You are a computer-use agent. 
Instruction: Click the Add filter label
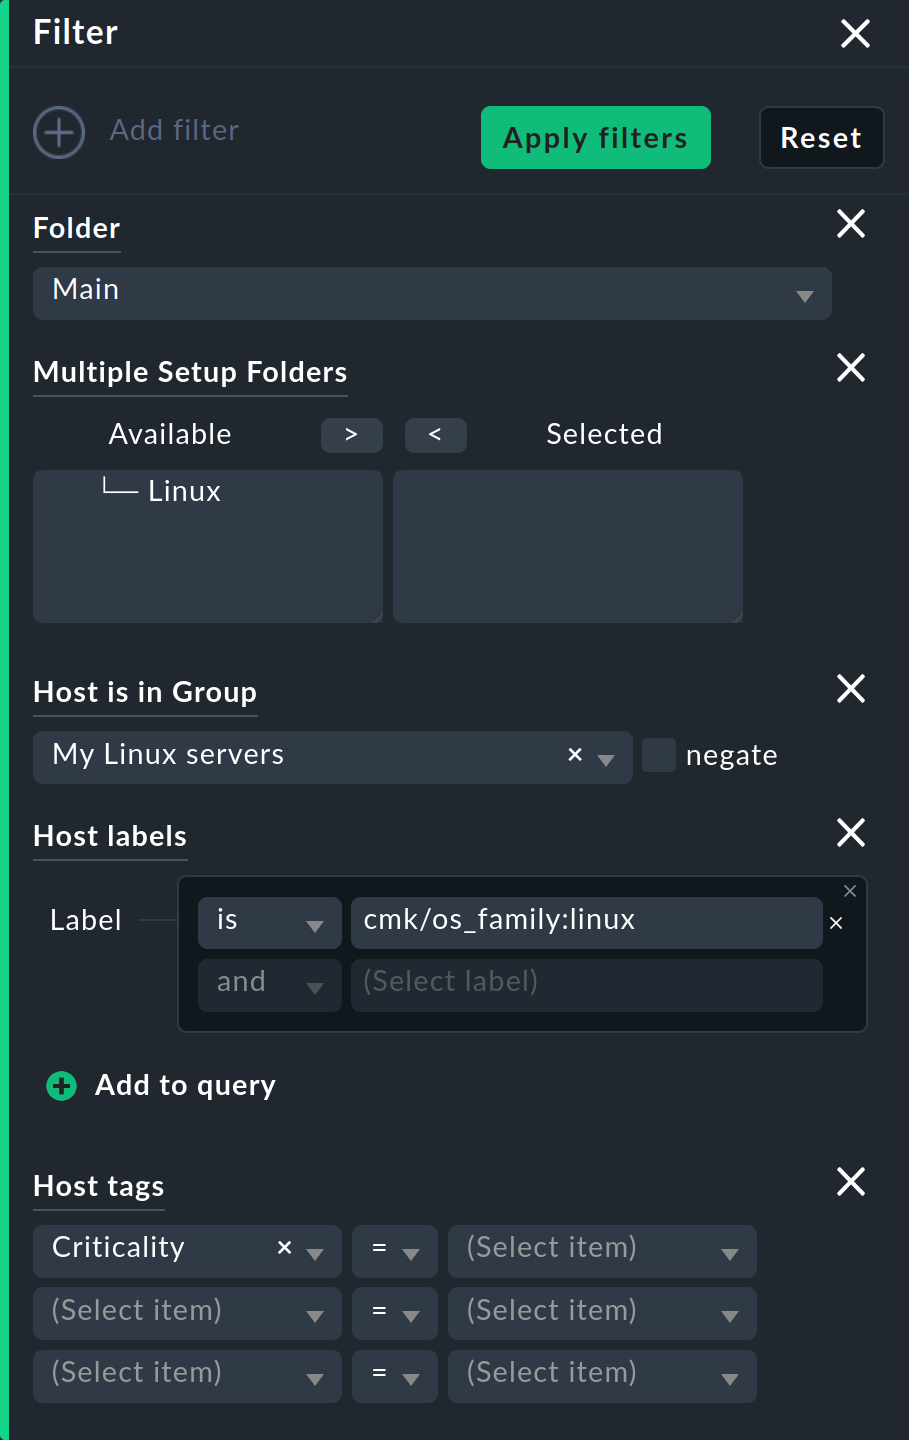click(x=174, y=130)
